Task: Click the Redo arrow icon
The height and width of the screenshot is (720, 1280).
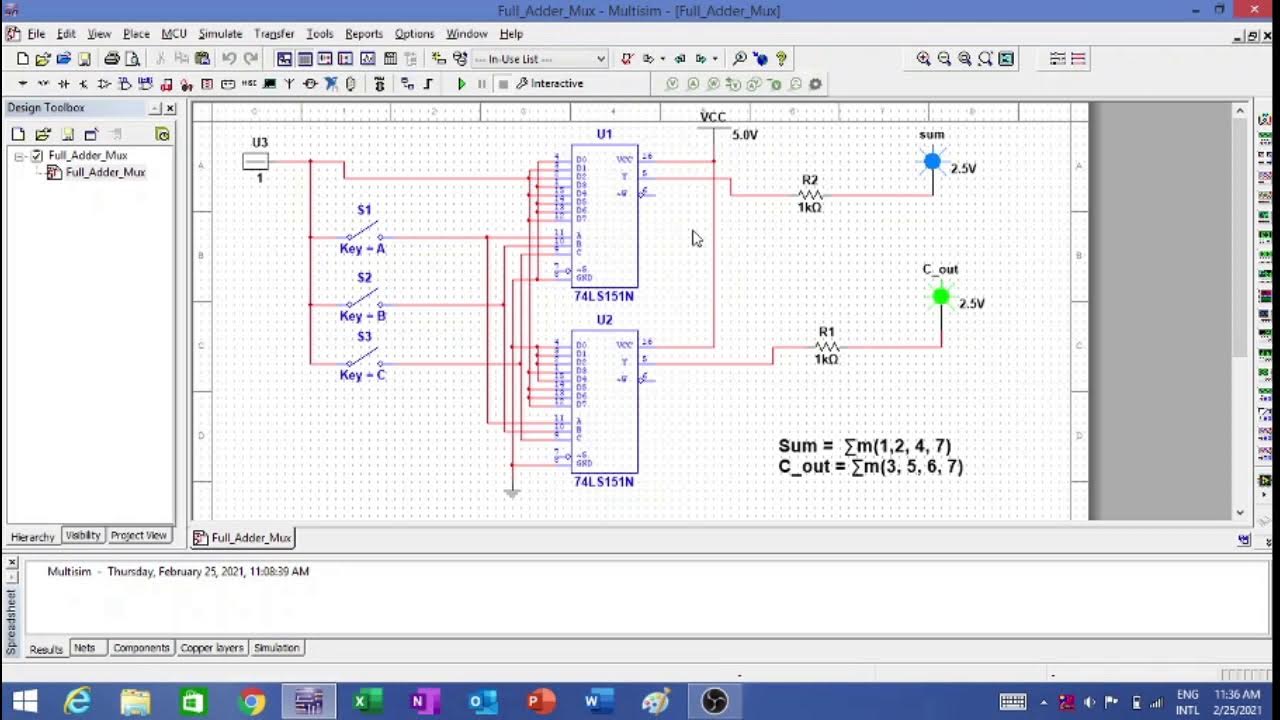Action: pos(251,59)
